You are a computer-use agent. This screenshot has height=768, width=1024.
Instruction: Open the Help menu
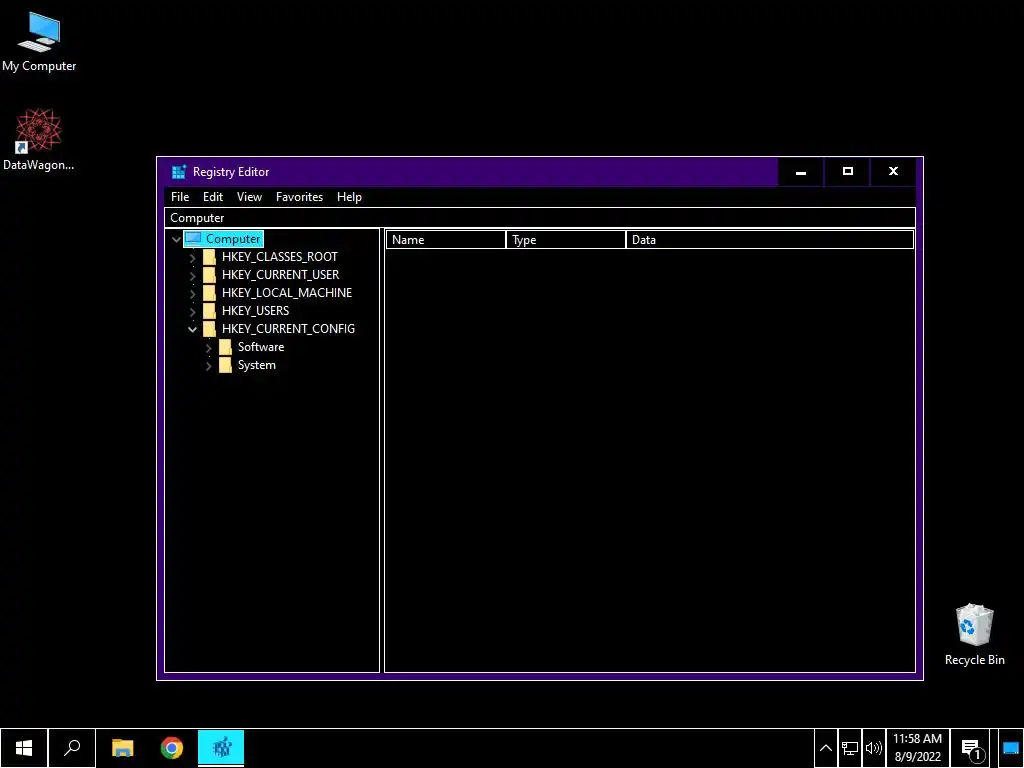click(349, 197)
